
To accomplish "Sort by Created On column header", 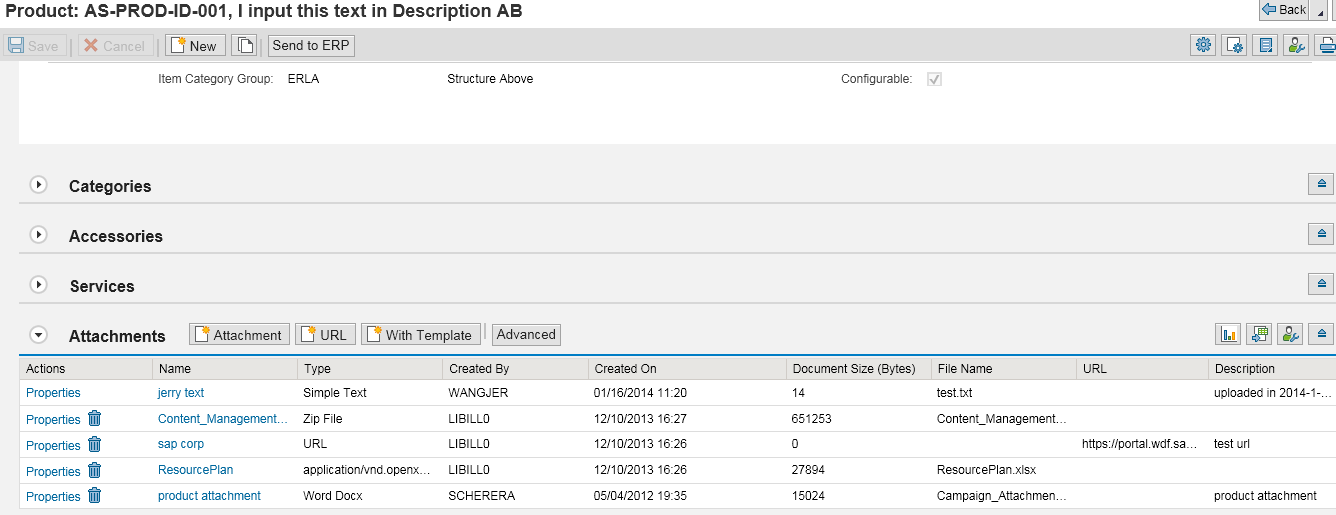I will pos(626,369).
